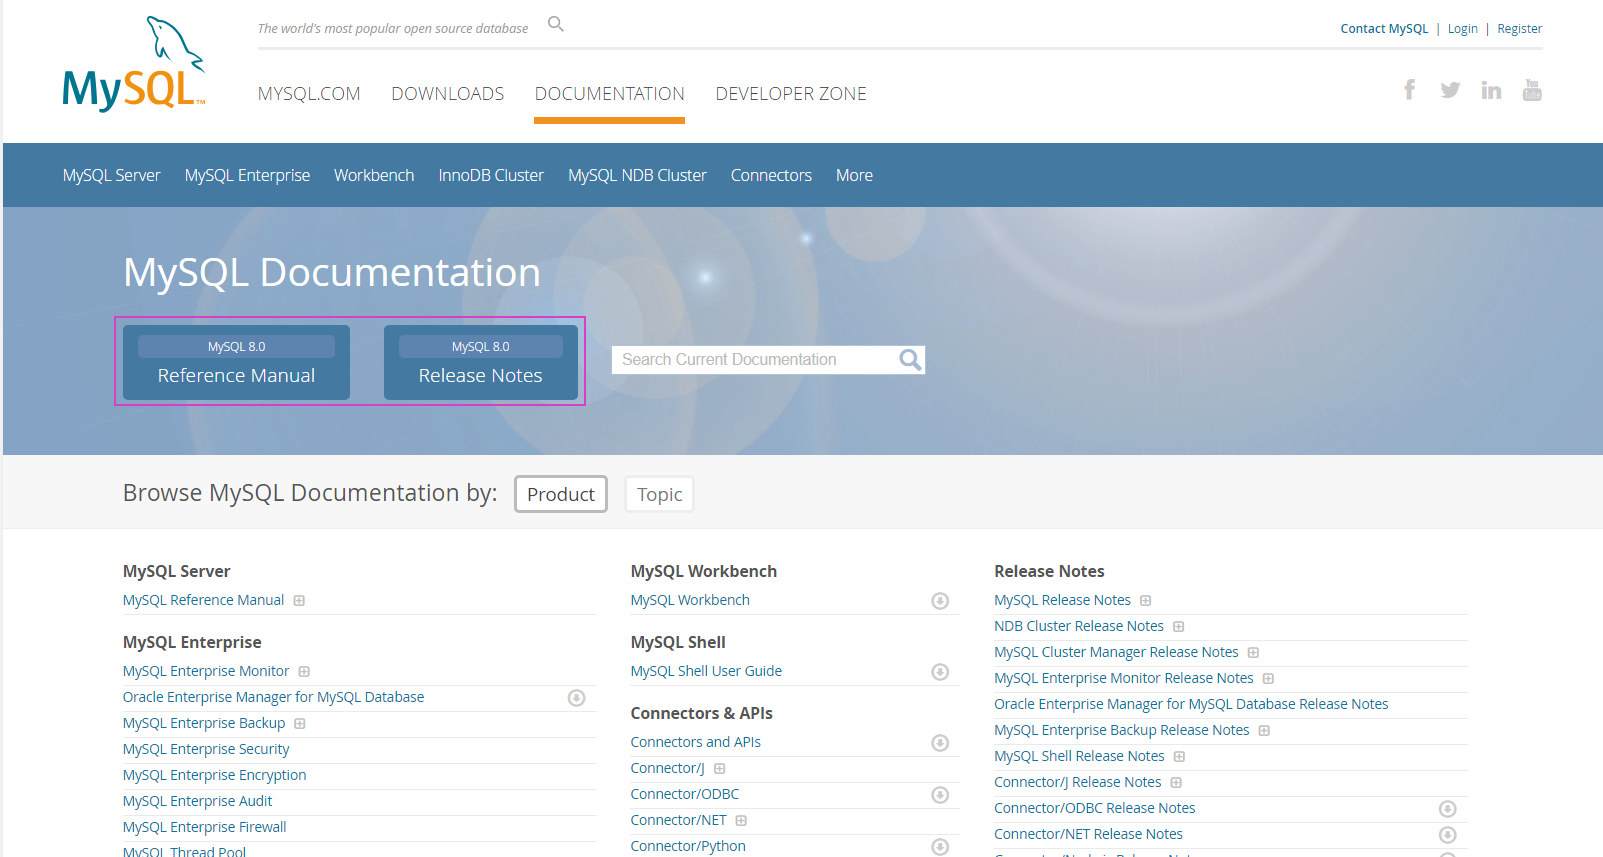Open MySQL Enterprise Audit link
This screenshot has height=857, width=1603.
pyautogui.click(x=197, y=801)
